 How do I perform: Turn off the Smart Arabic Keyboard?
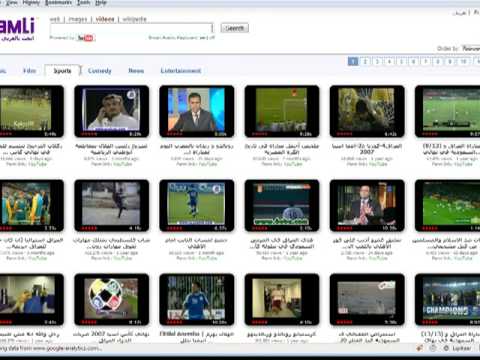point(212,38)
